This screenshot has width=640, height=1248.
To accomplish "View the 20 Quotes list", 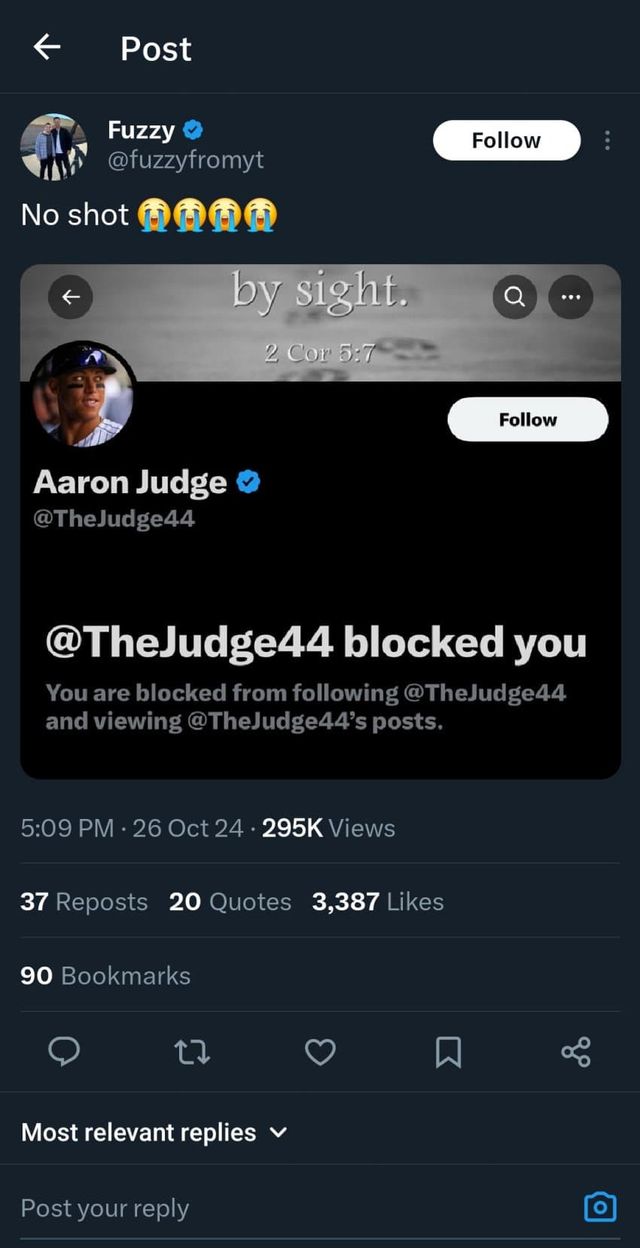I will (230, 902).
